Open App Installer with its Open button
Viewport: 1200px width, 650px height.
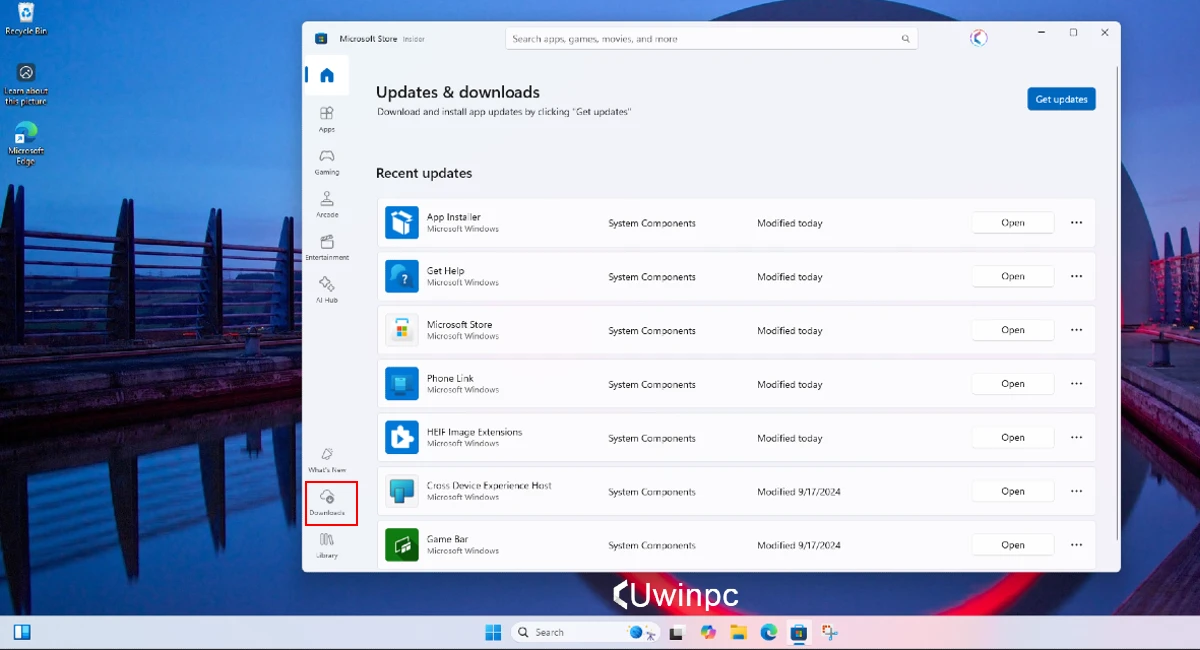1013,223
